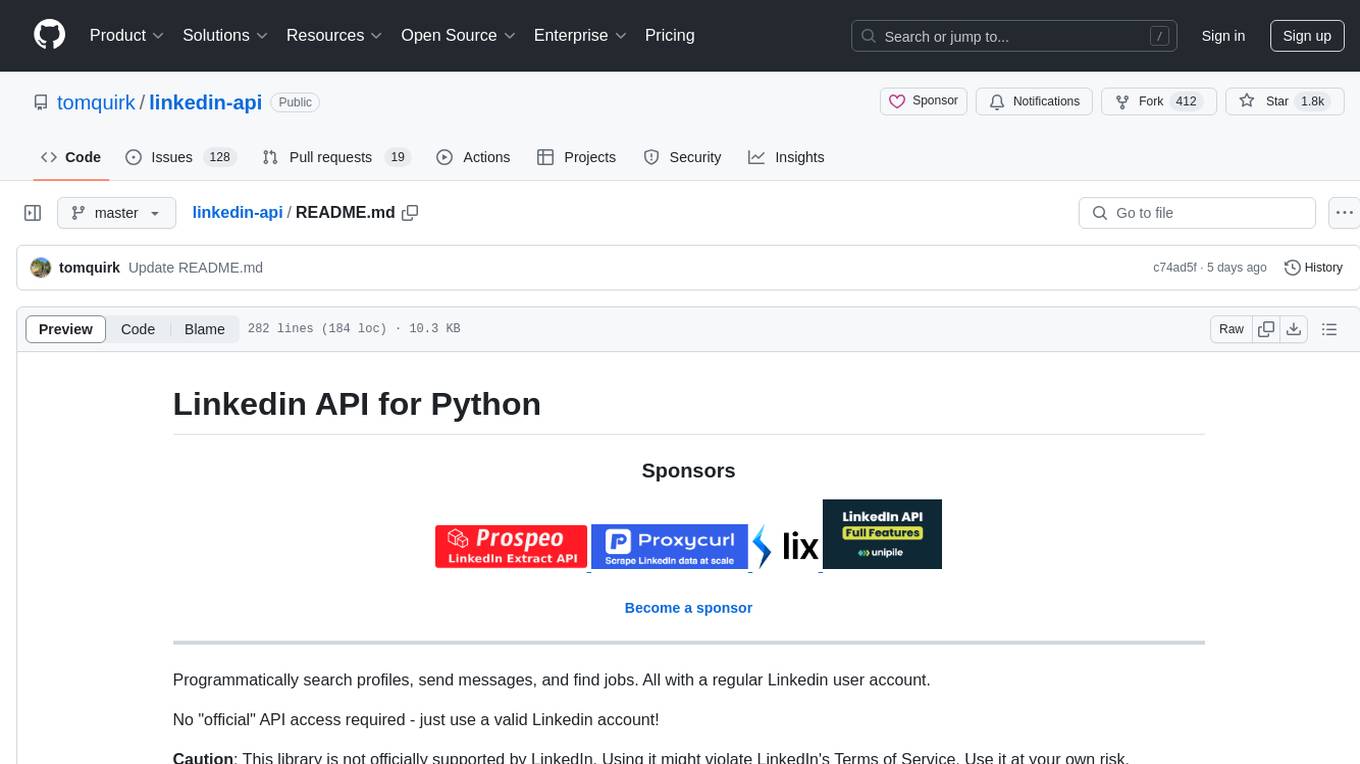Viewport: 1360px width, 764px height.
Task: Select the Blame view
Action: point(205,329)
